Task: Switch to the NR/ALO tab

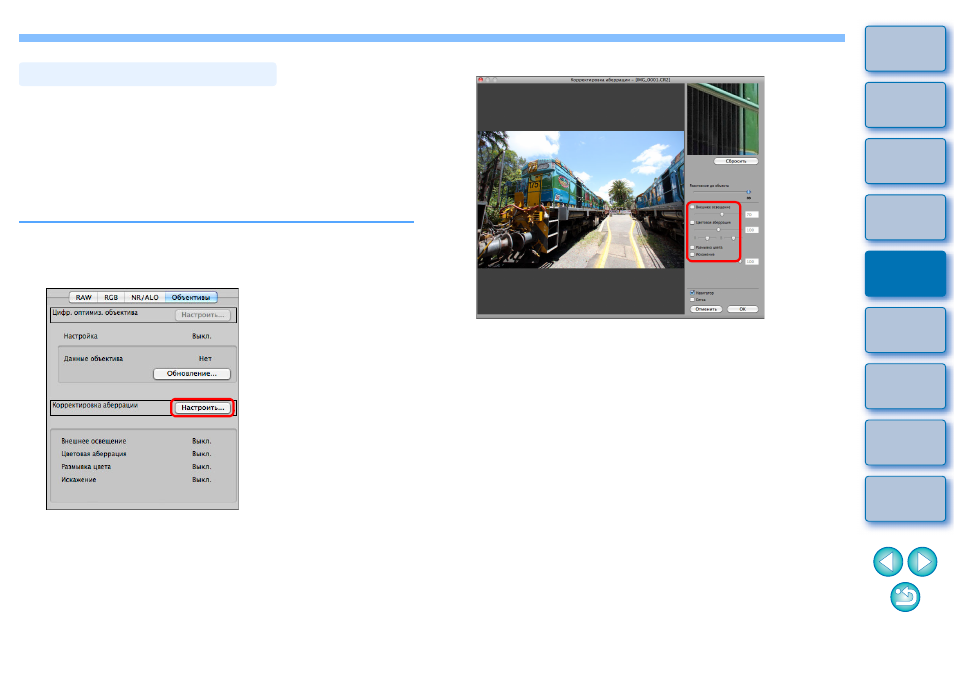Action: (145, 297)
